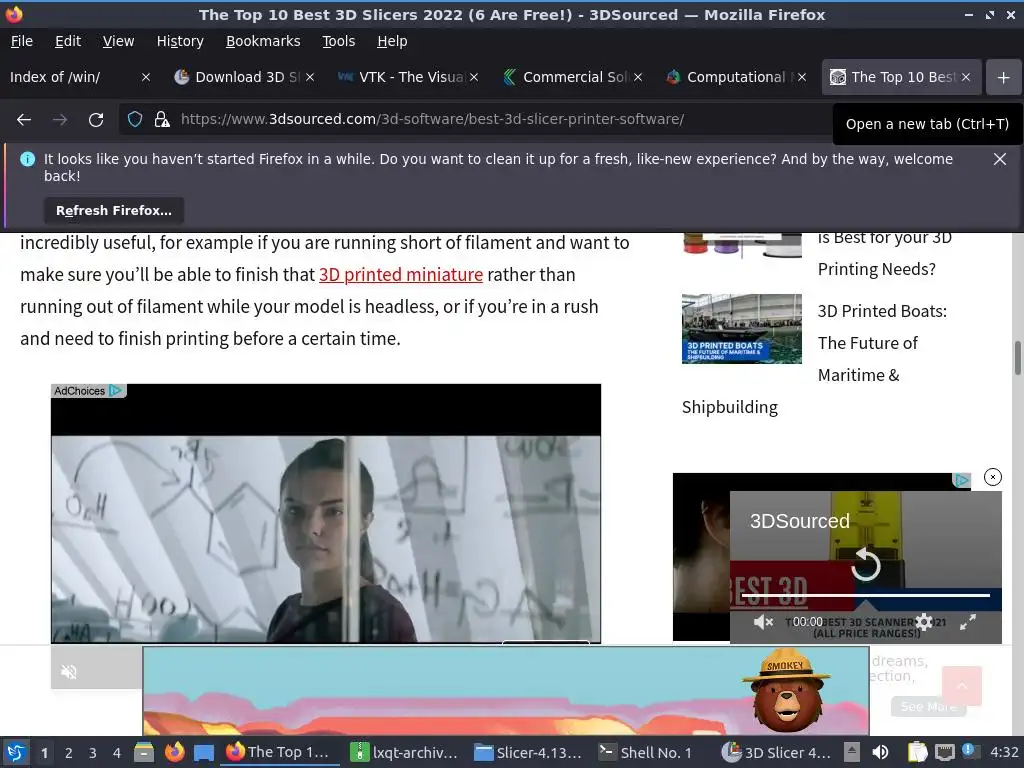This screenshot has height=768, width=1024.
Task: Click the 3D Printed Boats thumbnail
Action: click(742, 328)
